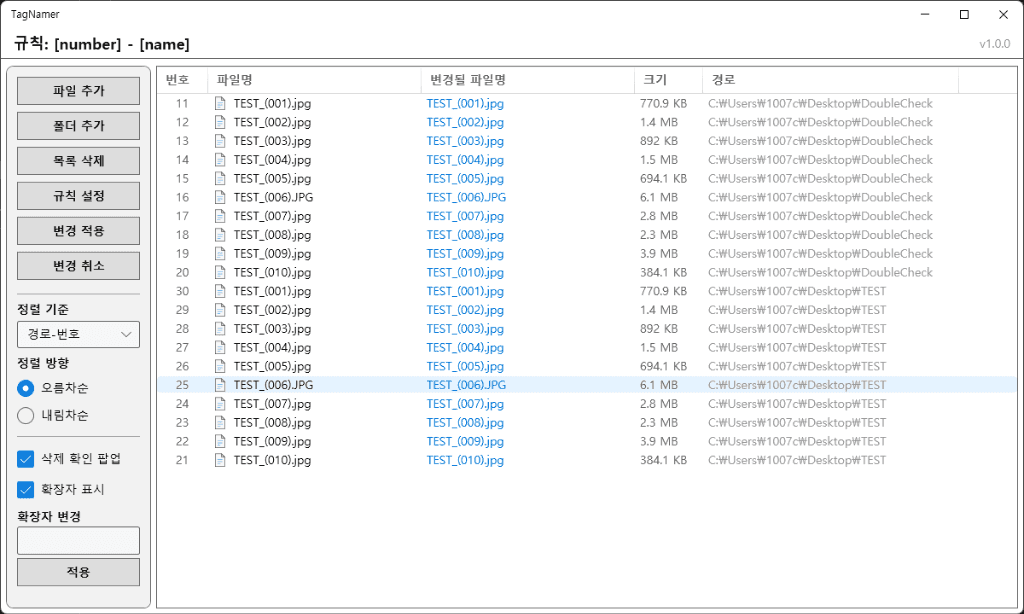Select 오름차순 ascending sort direction
This screenshot has height=614, width=1024.
click(26, 388)
